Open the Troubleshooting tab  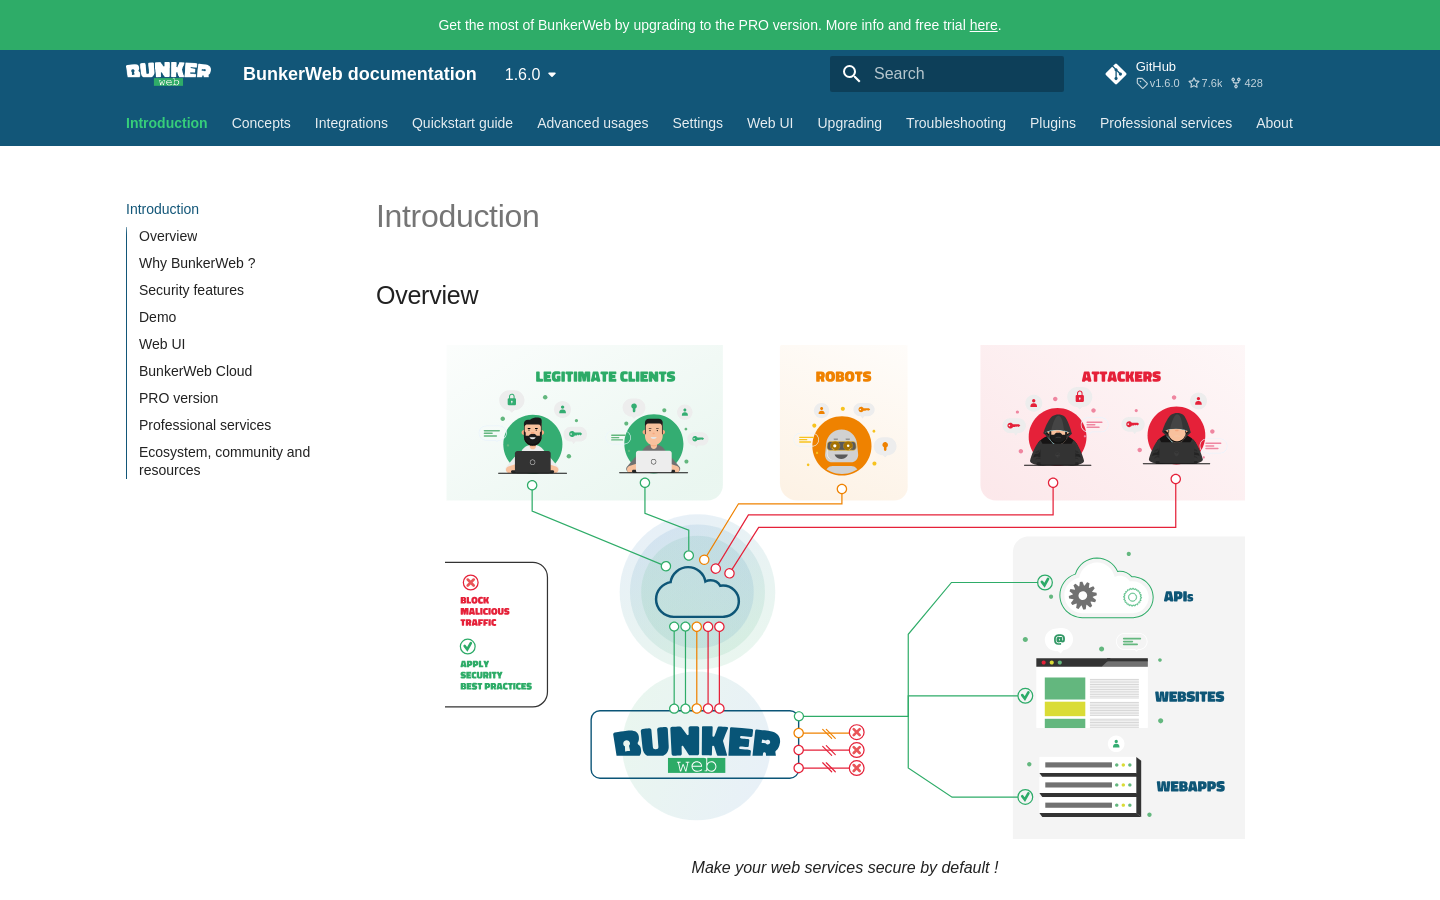pyautogui.click(x=956, y=123)
